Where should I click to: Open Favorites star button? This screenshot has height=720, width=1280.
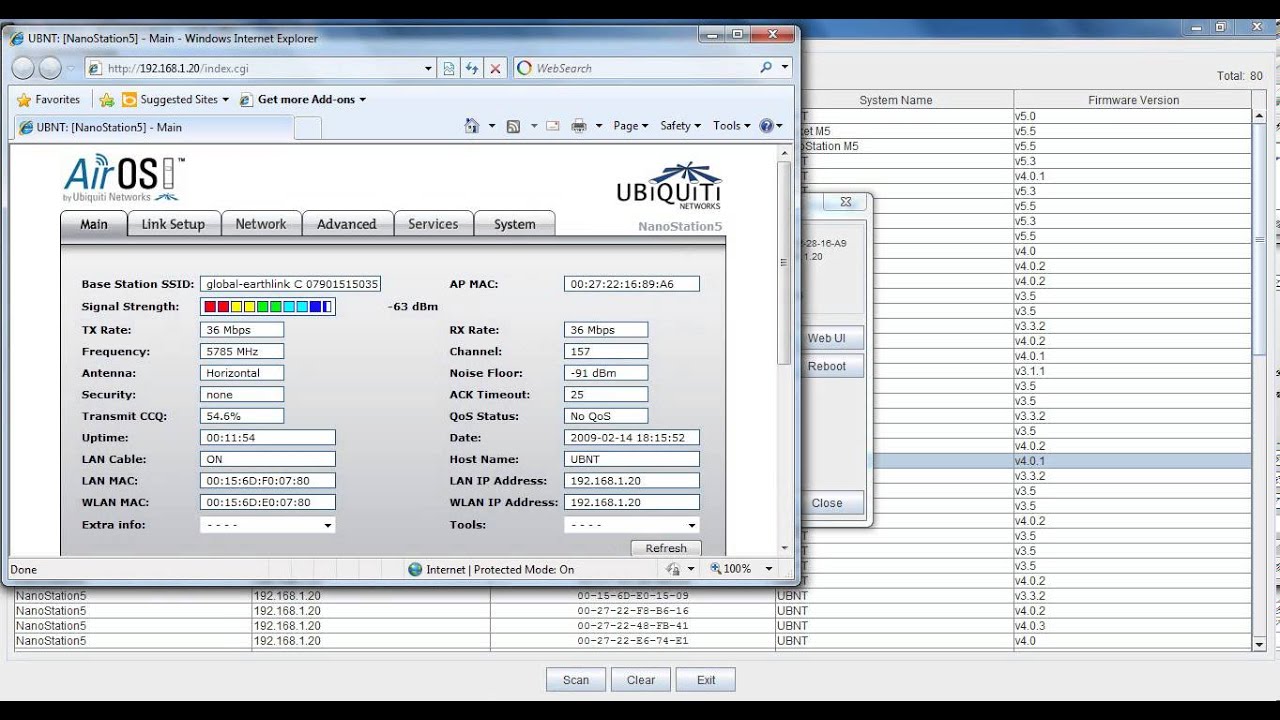point(48,100)
